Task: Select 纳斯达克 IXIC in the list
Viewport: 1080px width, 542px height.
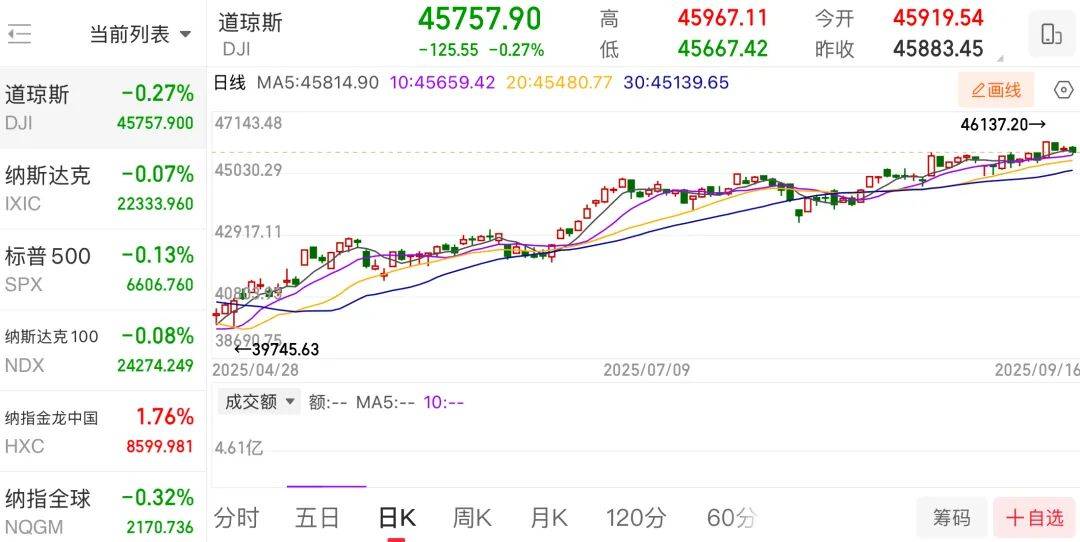Action: pyautogui.click(x=103, y=189)
